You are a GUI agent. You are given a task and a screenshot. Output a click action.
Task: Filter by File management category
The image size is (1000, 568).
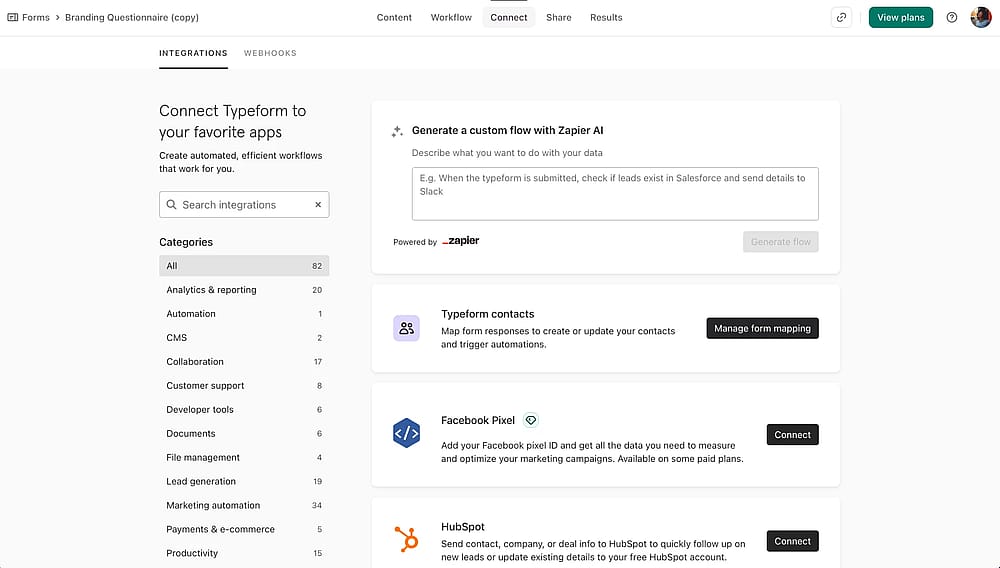coord(244,457)
